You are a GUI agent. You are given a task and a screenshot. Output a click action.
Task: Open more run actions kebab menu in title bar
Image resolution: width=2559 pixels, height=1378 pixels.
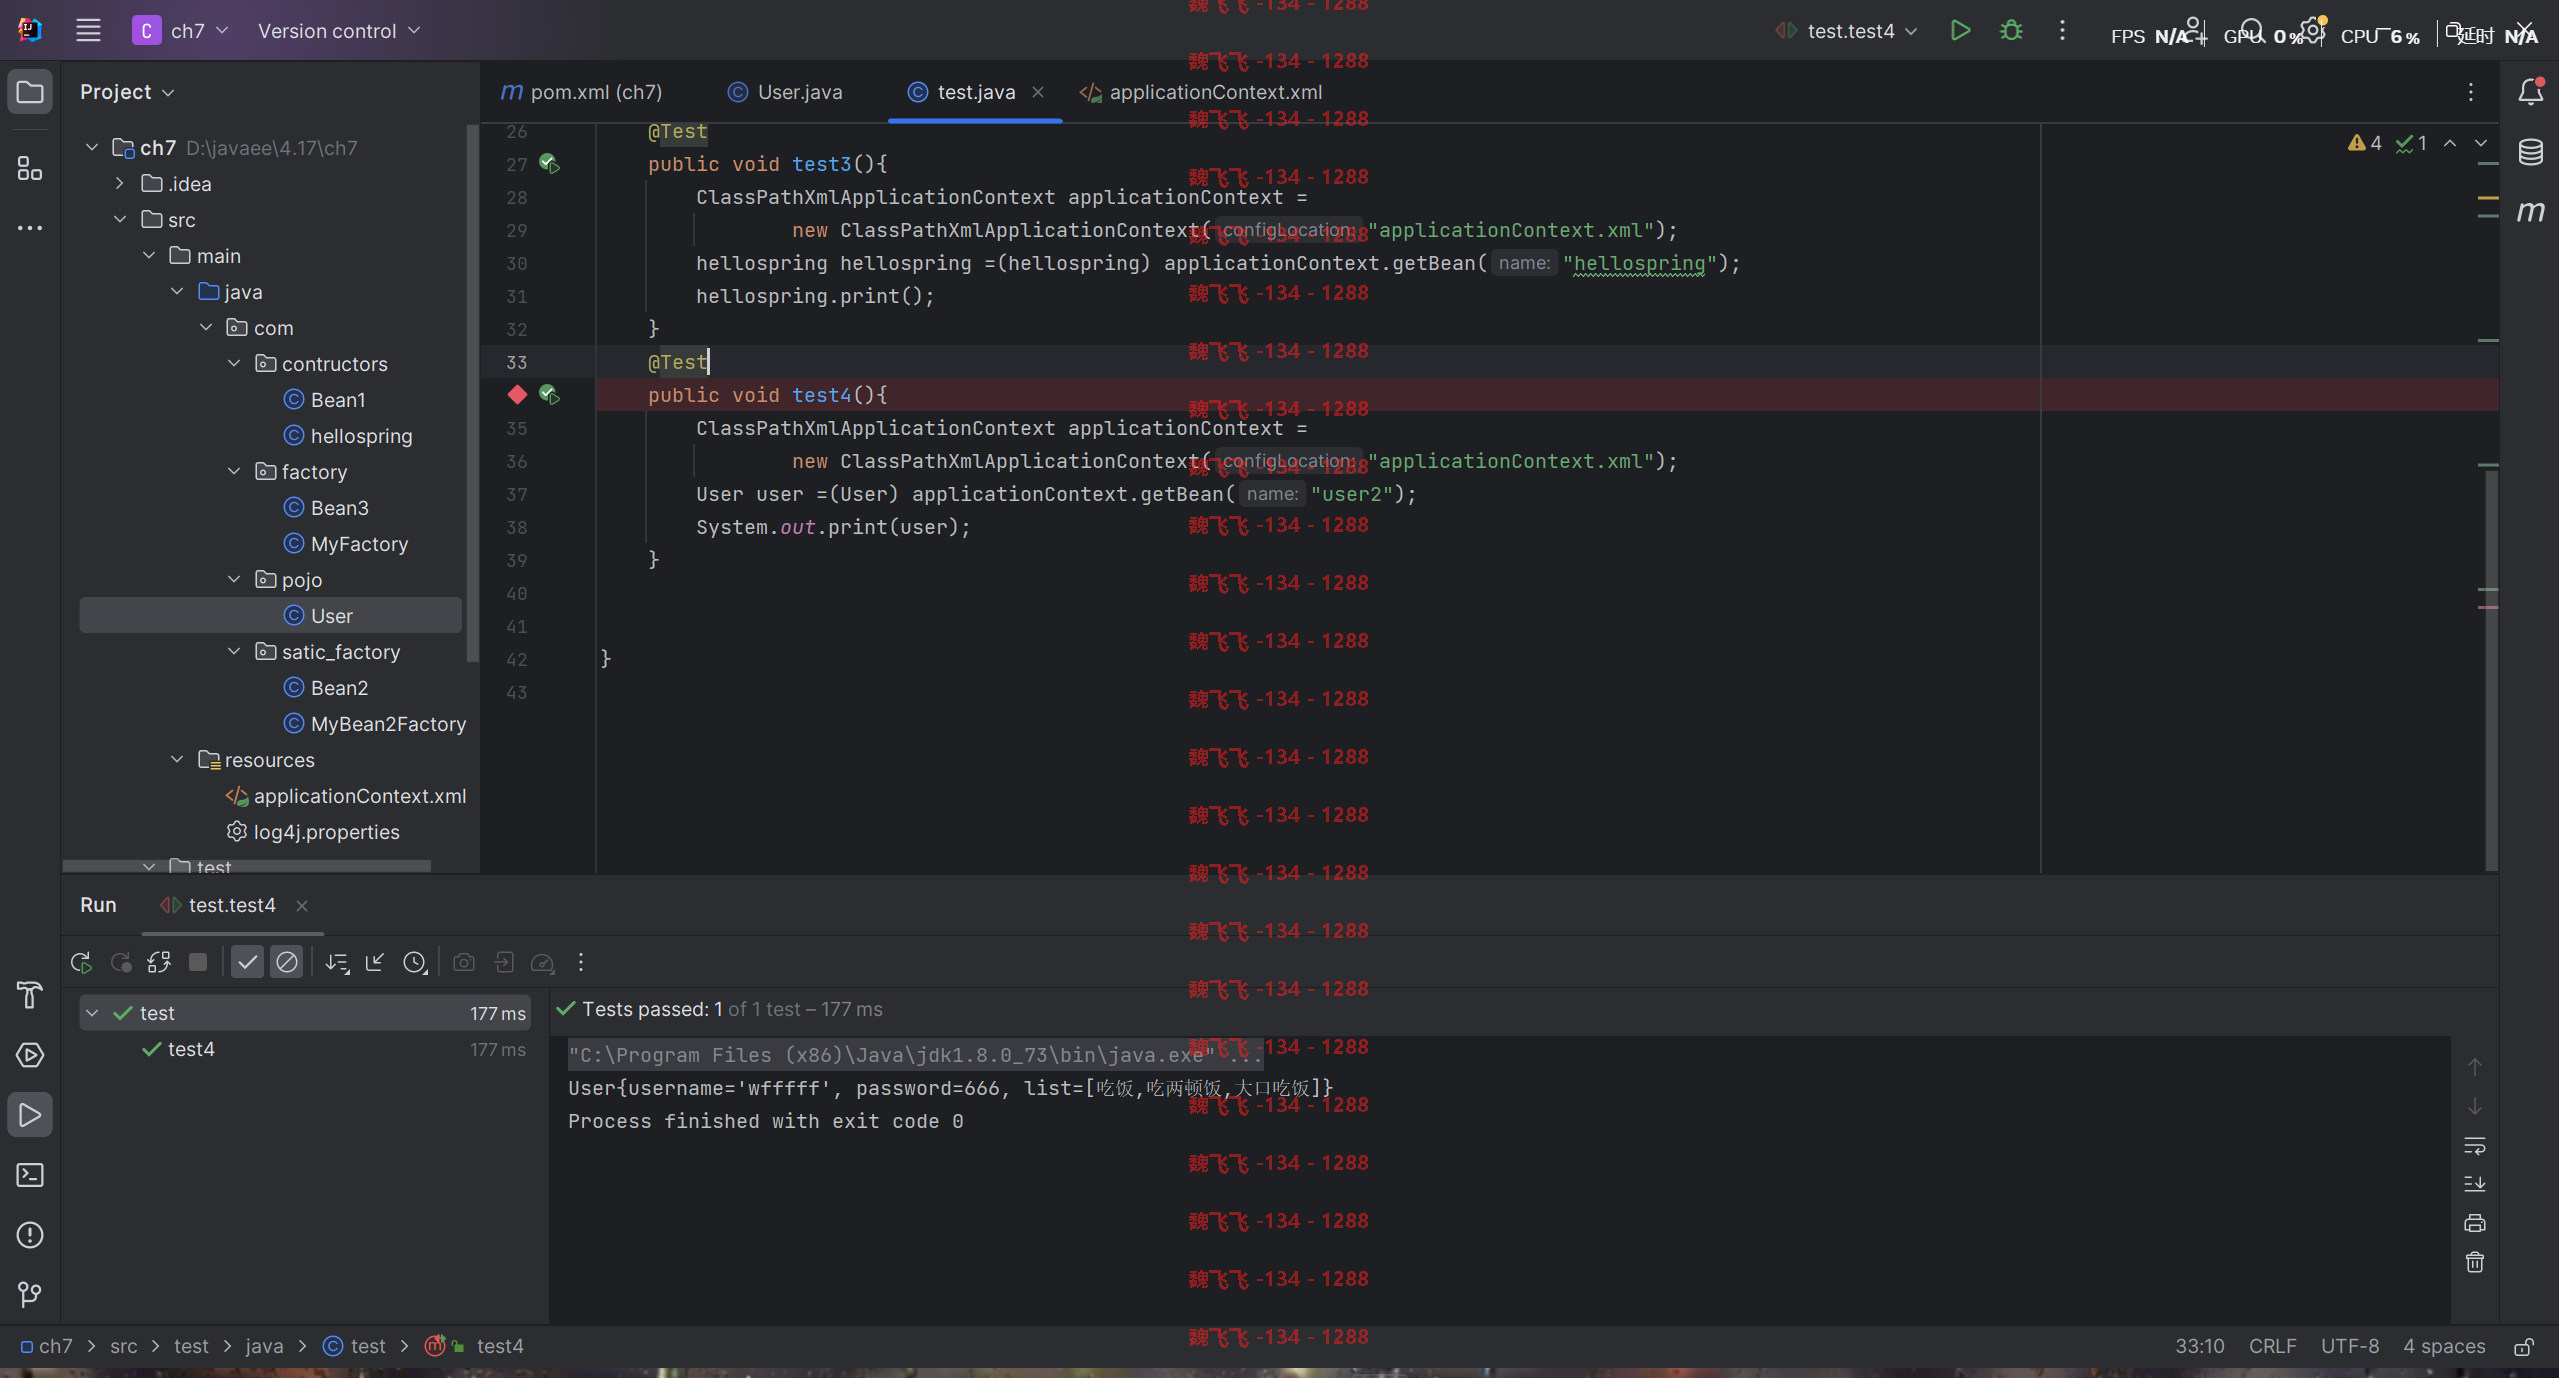pos(2062,31)
